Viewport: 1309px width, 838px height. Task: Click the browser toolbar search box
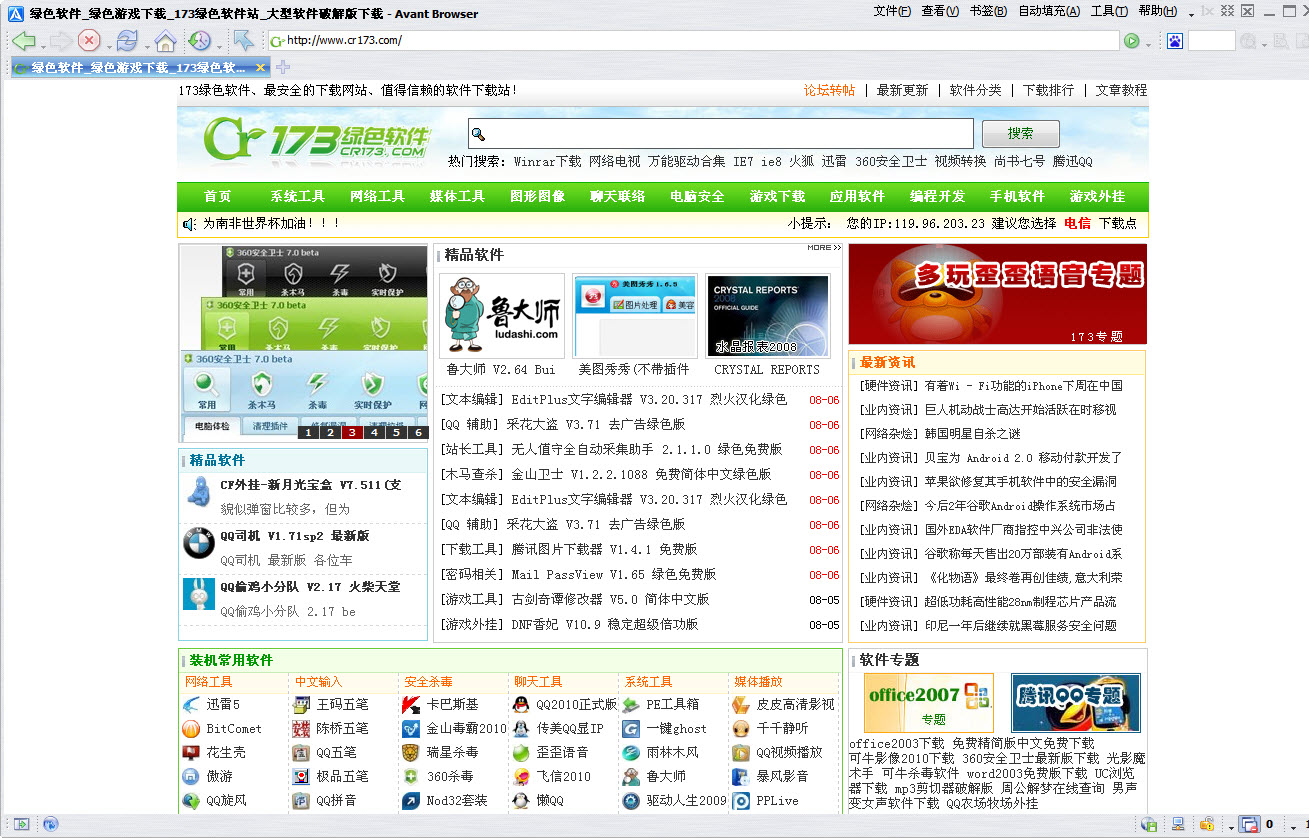1212,41
